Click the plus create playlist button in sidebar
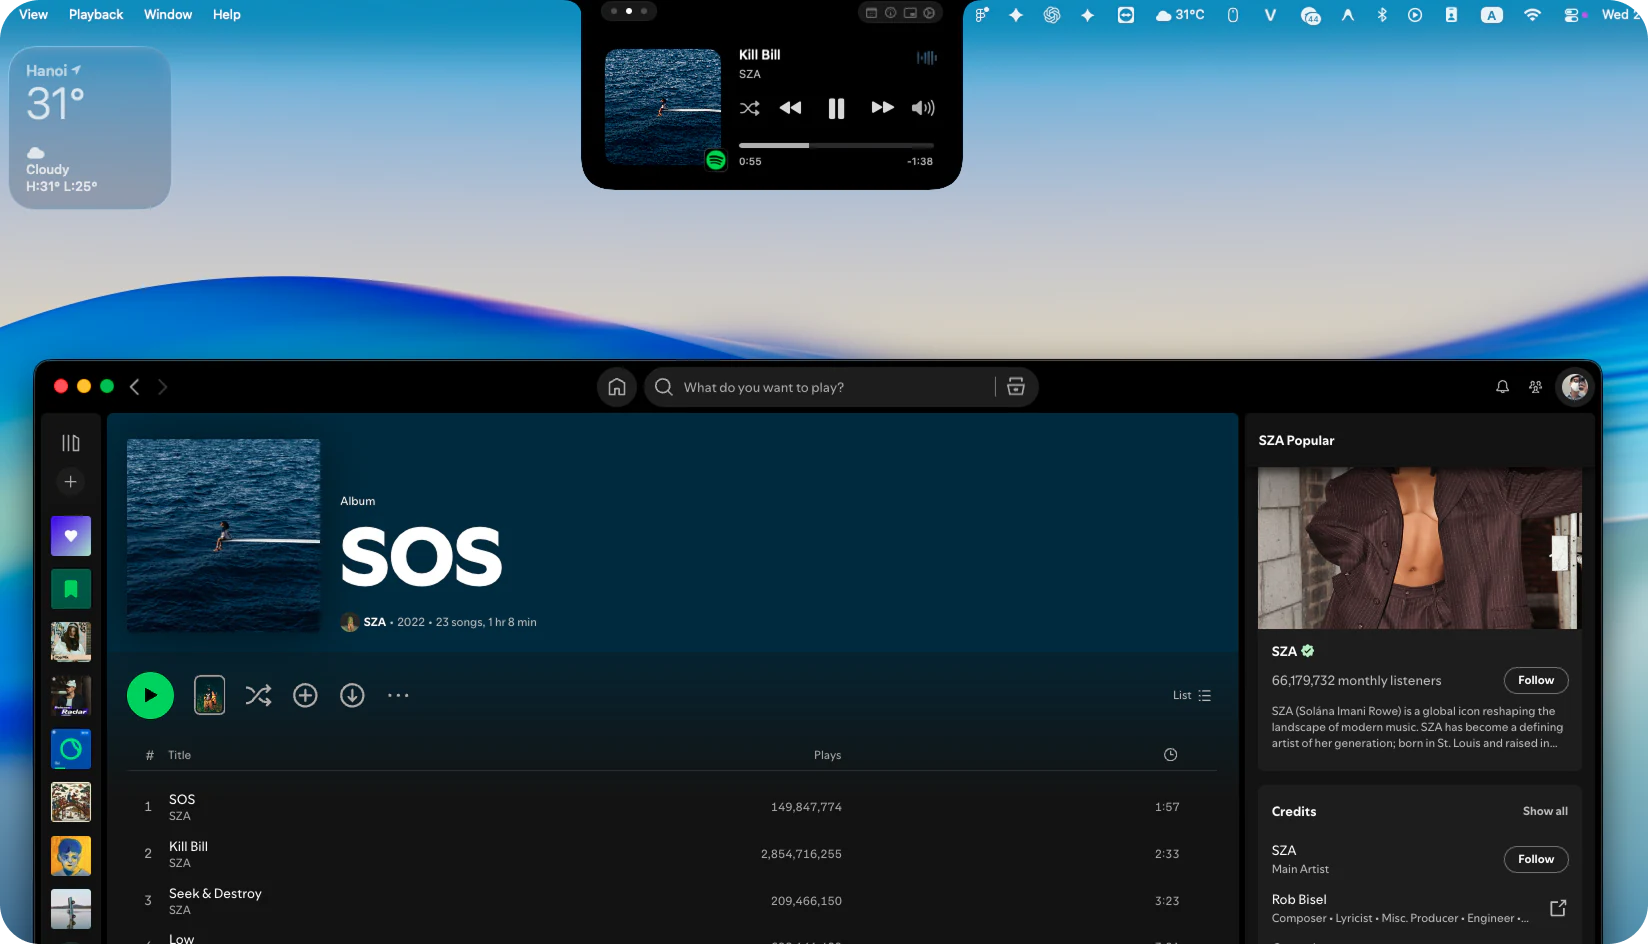The height and width of the screenshot is (944, 1648). pyautogui.click(x=70, y=482)
